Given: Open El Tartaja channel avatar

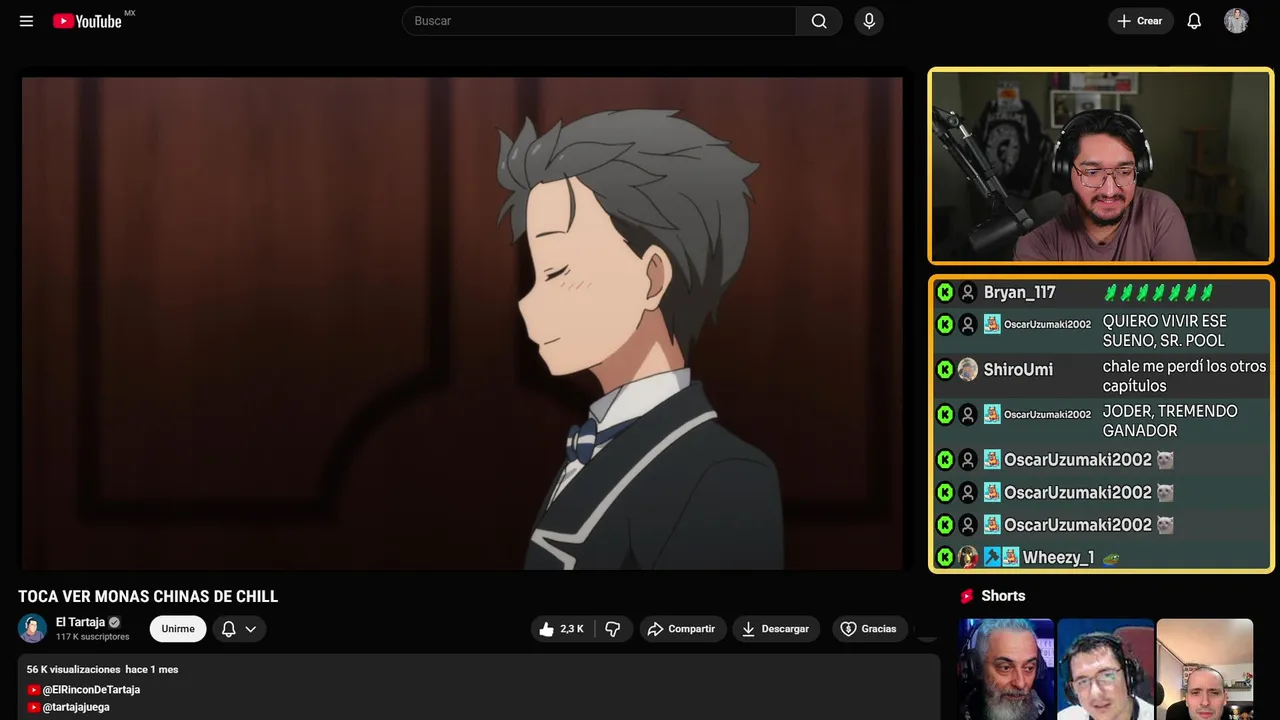Looking at the screenshot, I should 32,628.
